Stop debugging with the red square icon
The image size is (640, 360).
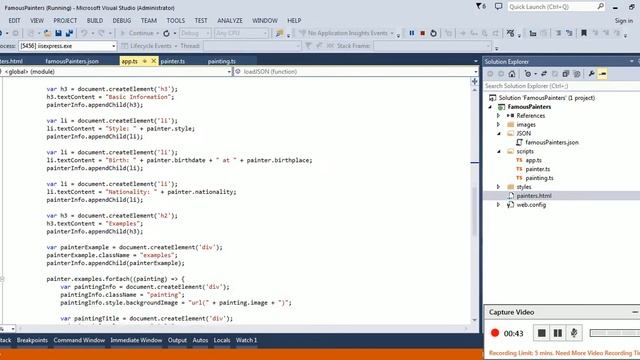pyautogui.click(x=422, y=33)
